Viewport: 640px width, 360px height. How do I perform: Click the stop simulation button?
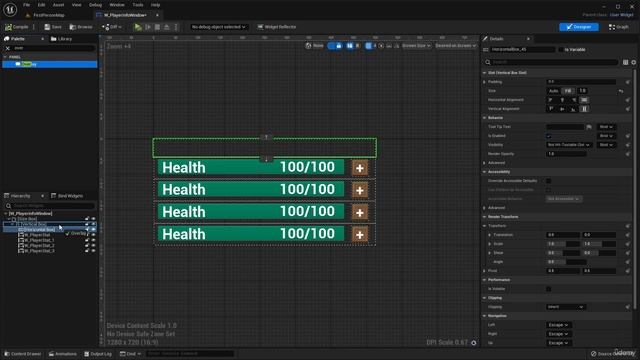click(158, 27)
